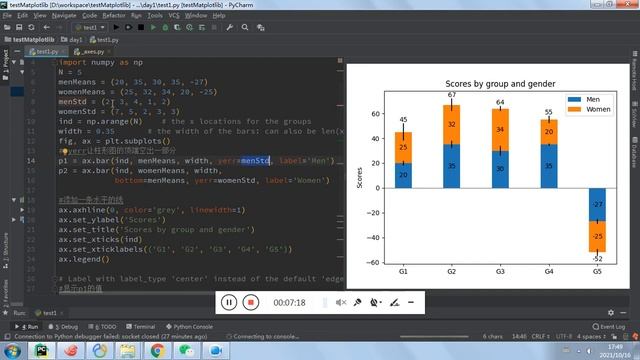Debug test1 with the green bug icon
Screen dimensions: 640x360
(x=165, y=27)
